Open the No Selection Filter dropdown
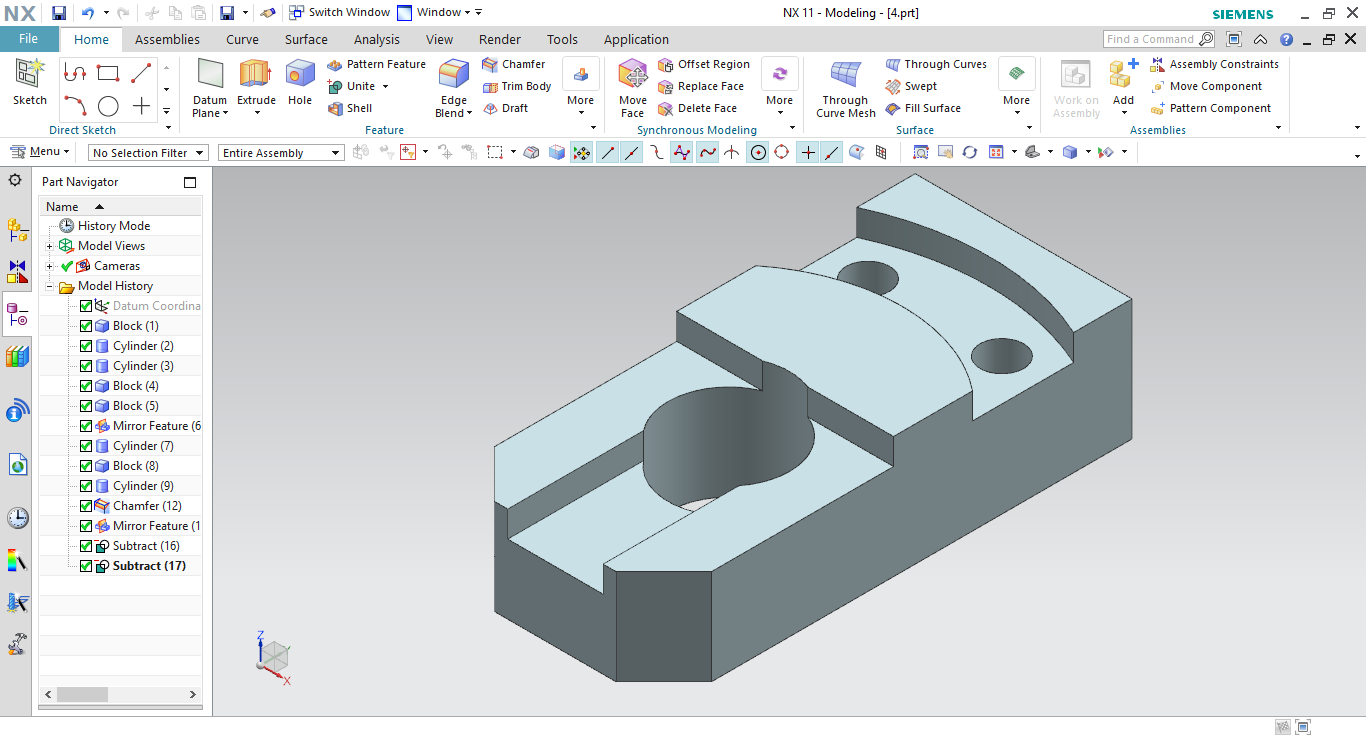Image resolution: width=1366 pixels, height=738 pixels. click(x=148, y=153)
